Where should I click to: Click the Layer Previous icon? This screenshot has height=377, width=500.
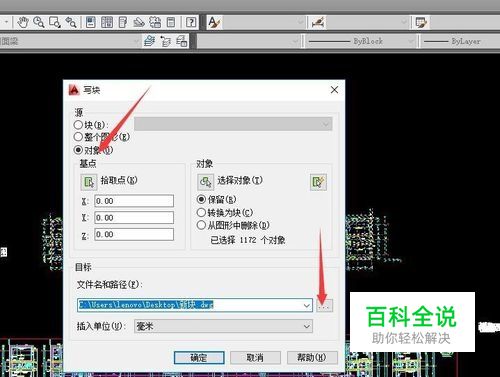(x=166, y=41)
